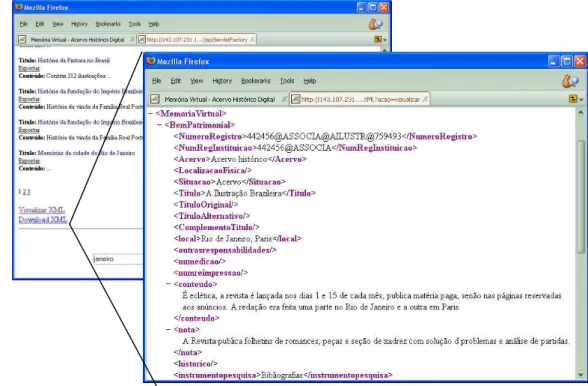Click Firefox throbber icon in back window

click(x=375, y=24)
